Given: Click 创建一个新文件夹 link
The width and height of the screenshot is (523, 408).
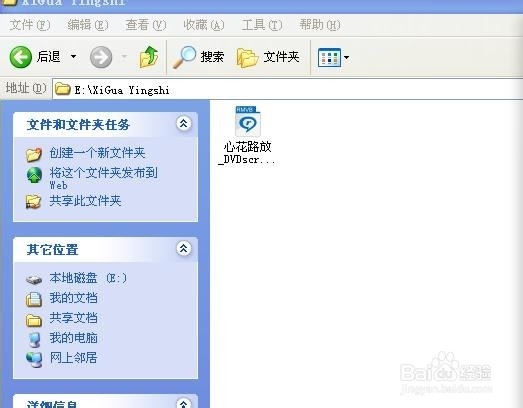Looking at the screenshot, I should pyautogui.click(x=97, y=153).
